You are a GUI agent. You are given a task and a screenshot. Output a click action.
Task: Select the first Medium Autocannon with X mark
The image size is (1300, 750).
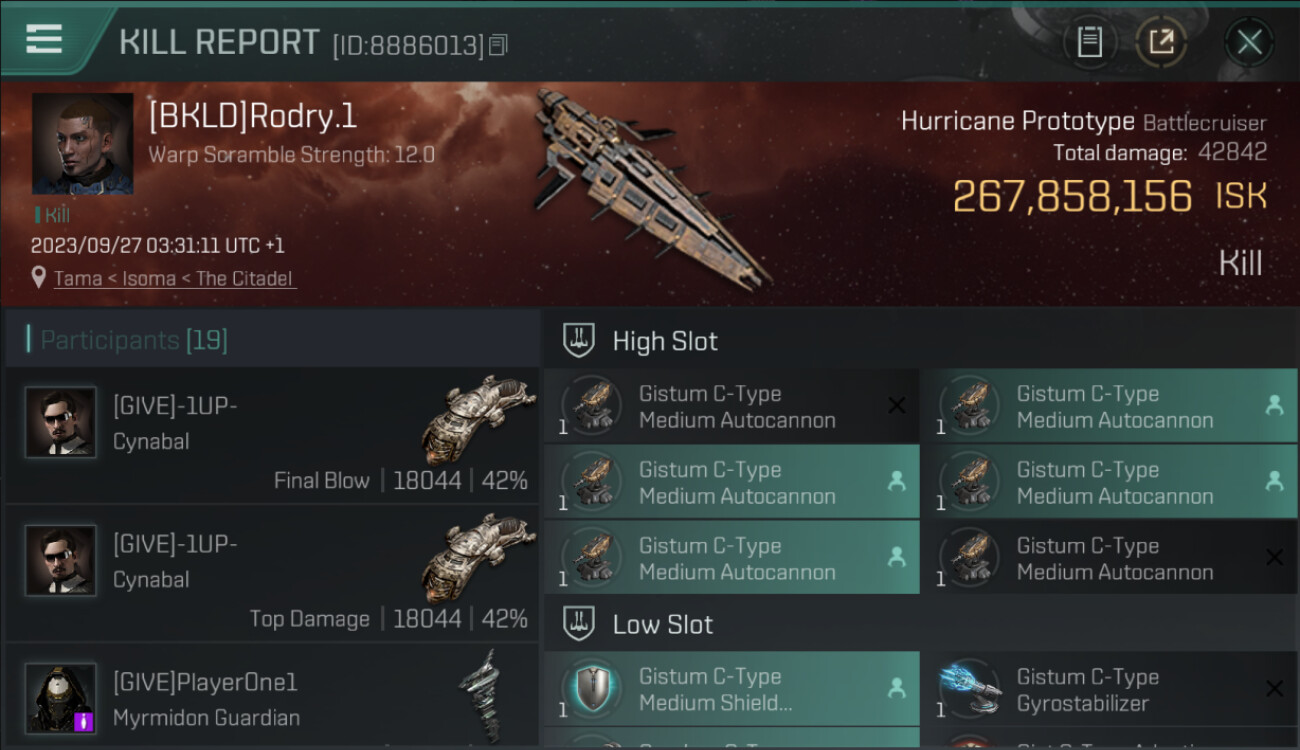pyautogui.click(x=731, y=406)
